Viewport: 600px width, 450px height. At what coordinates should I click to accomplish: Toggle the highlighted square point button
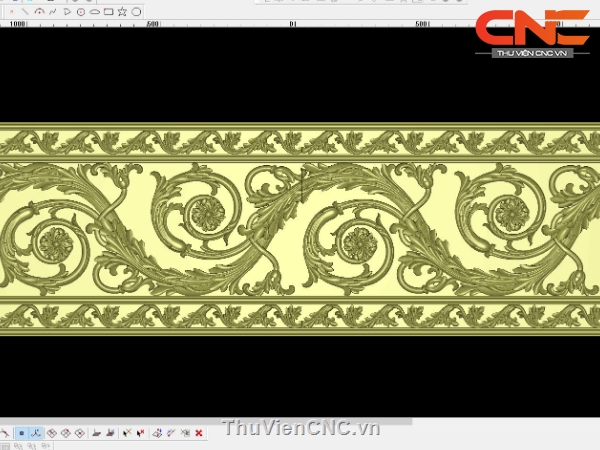coord(21,433)
